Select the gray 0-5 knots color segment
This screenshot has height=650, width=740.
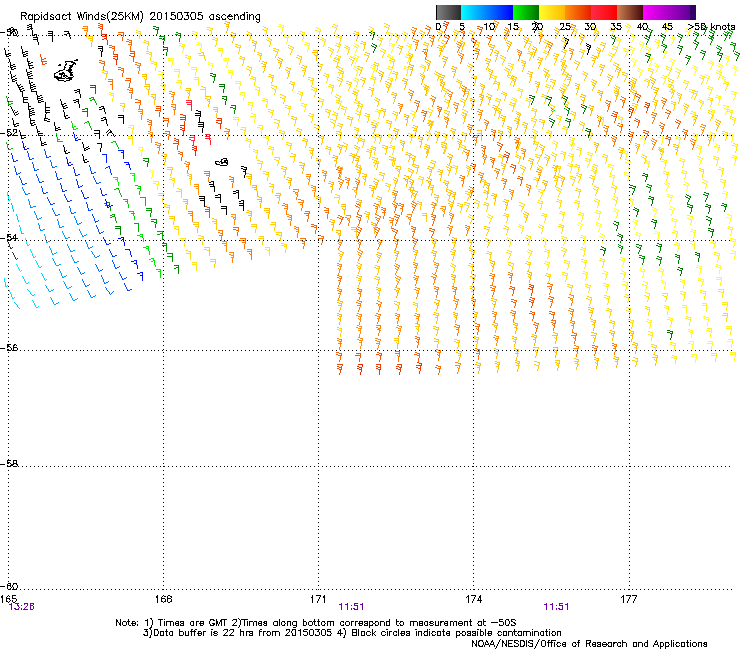click(x=448, y=12)
